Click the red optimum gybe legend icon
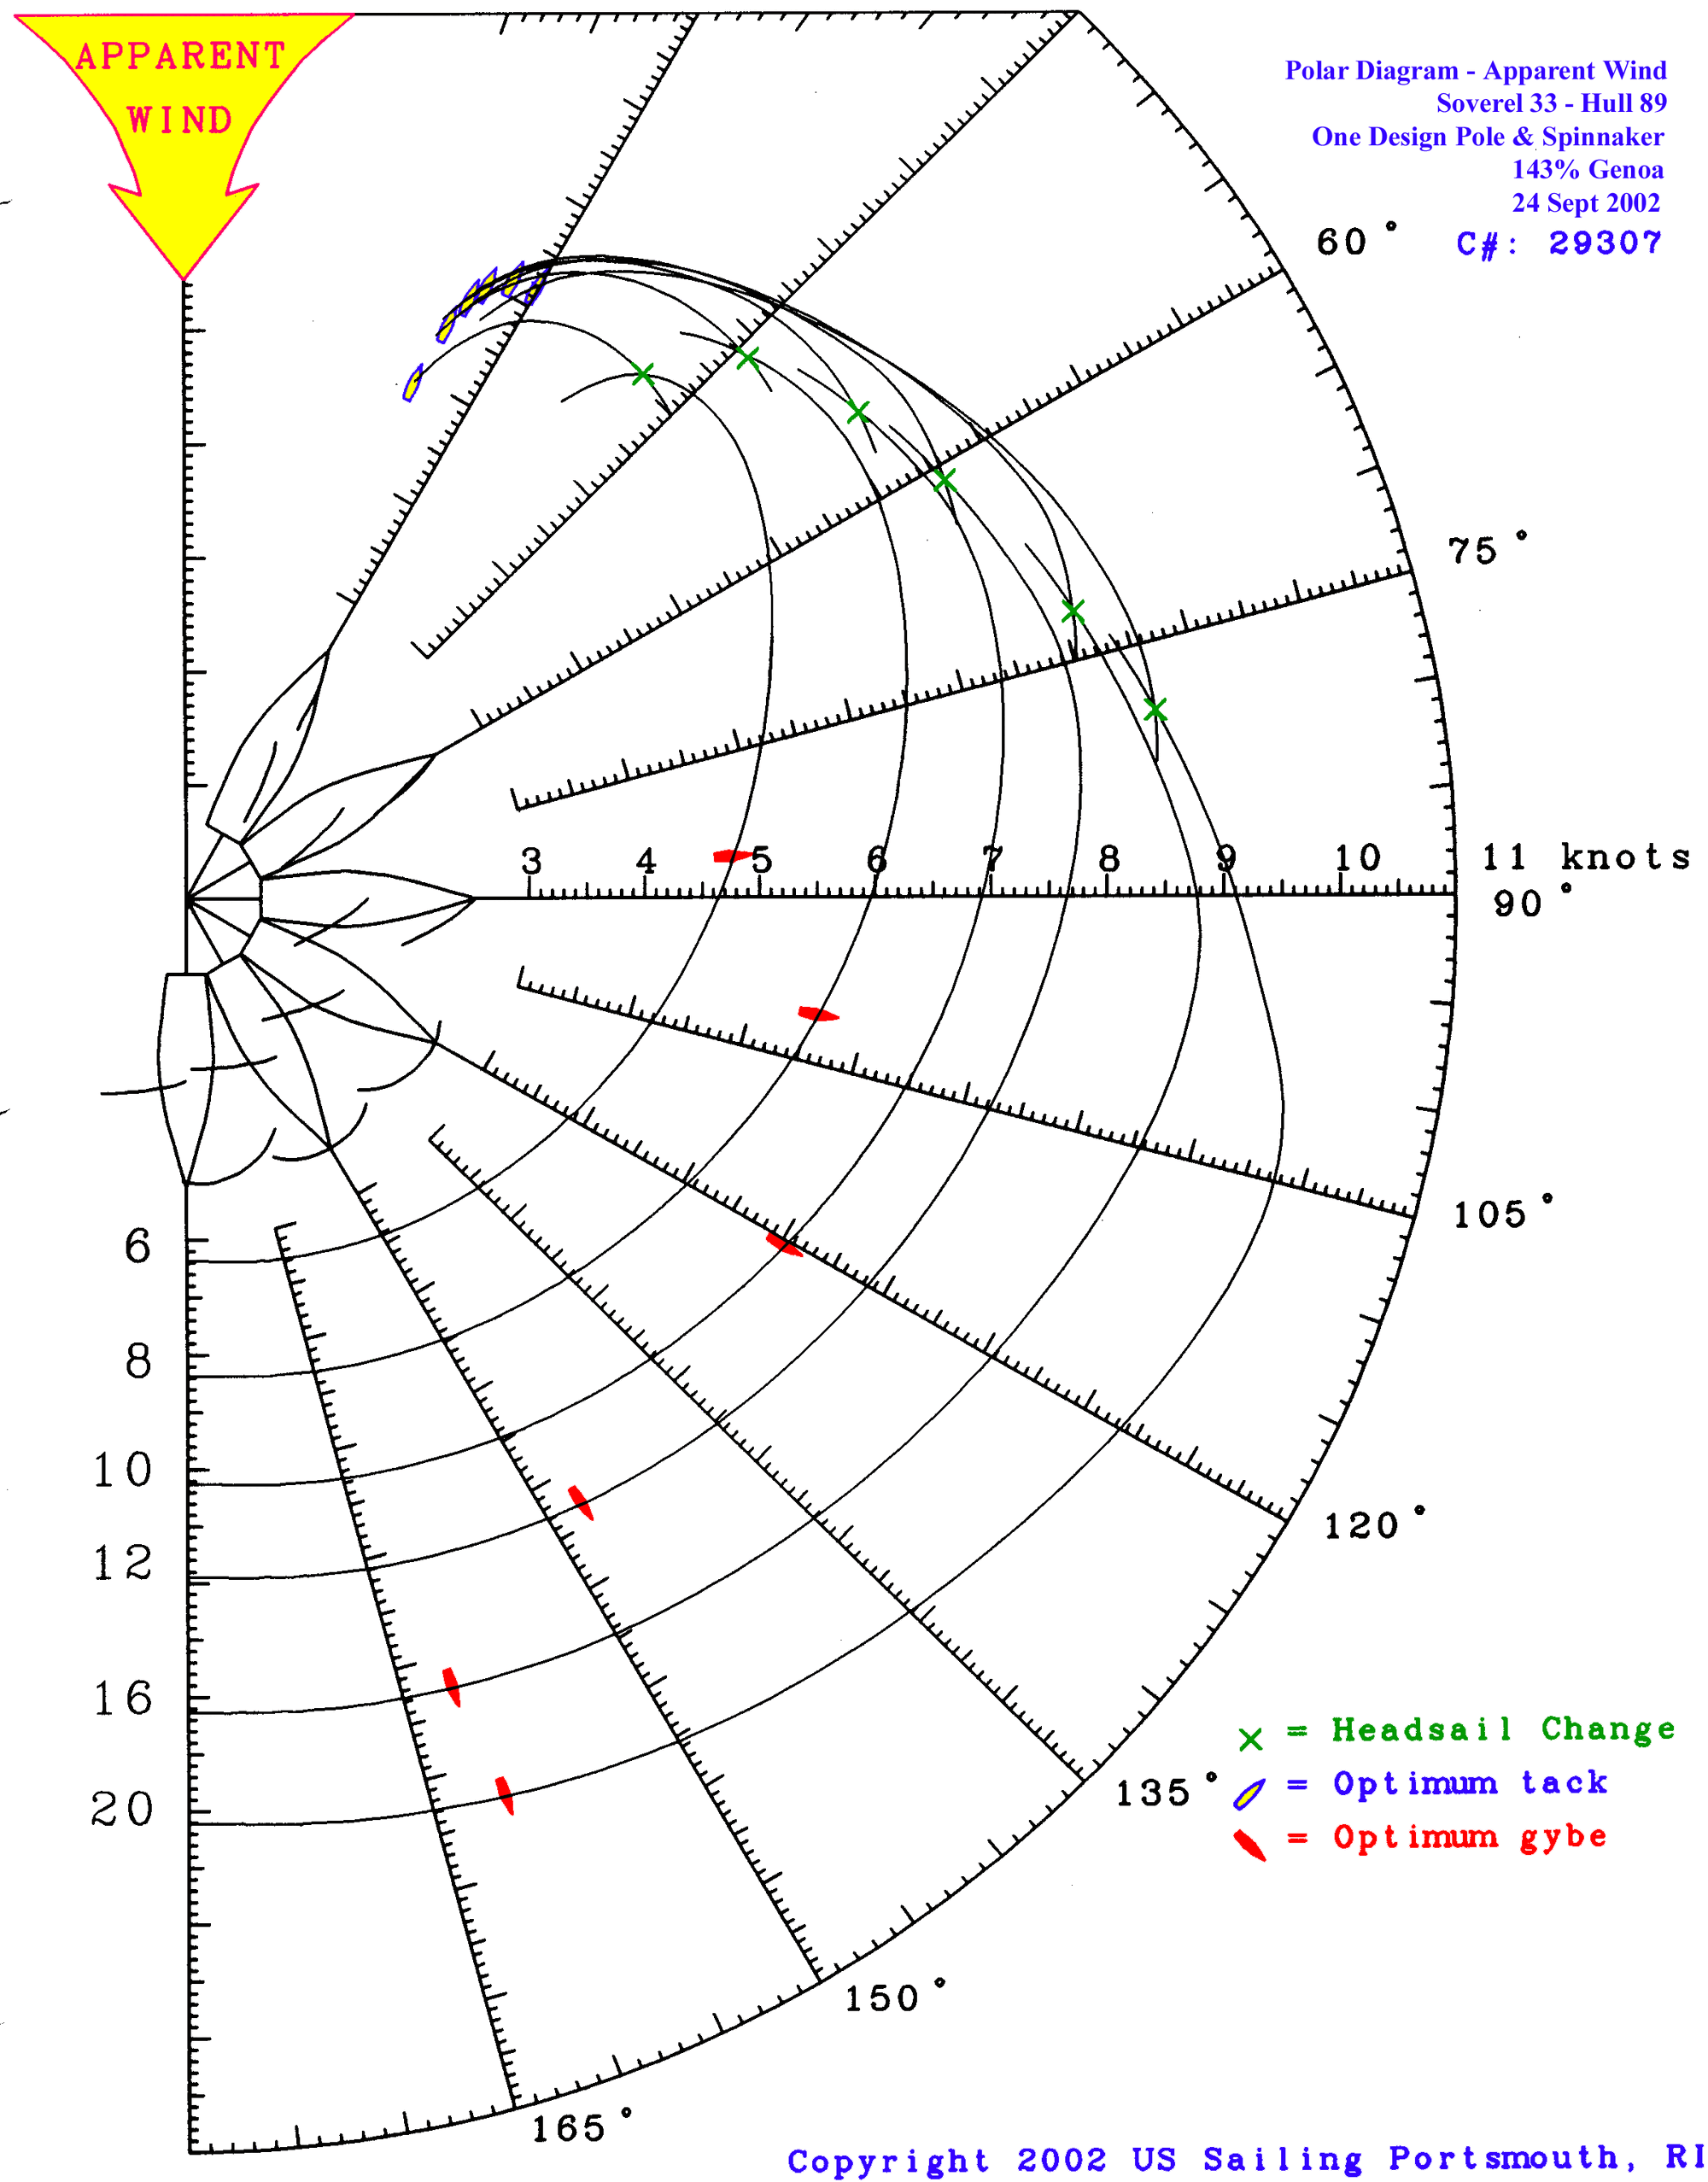The width and height of the screenshot is (1708, 2182). coord(1250,1845)
